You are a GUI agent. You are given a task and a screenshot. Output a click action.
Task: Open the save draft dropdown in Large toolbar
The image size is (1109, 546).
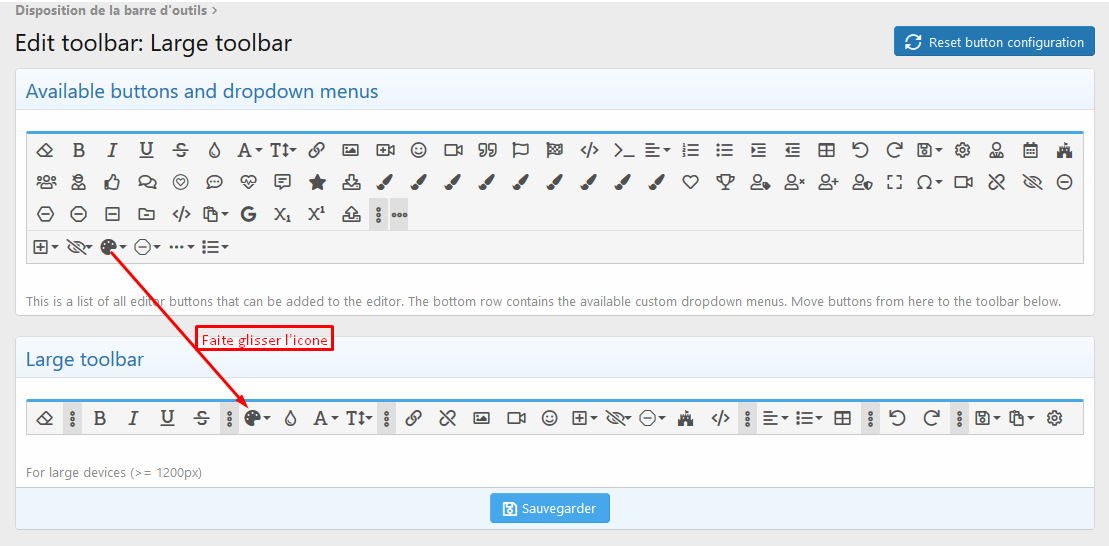pyautogui.click(x=987, y=419)
